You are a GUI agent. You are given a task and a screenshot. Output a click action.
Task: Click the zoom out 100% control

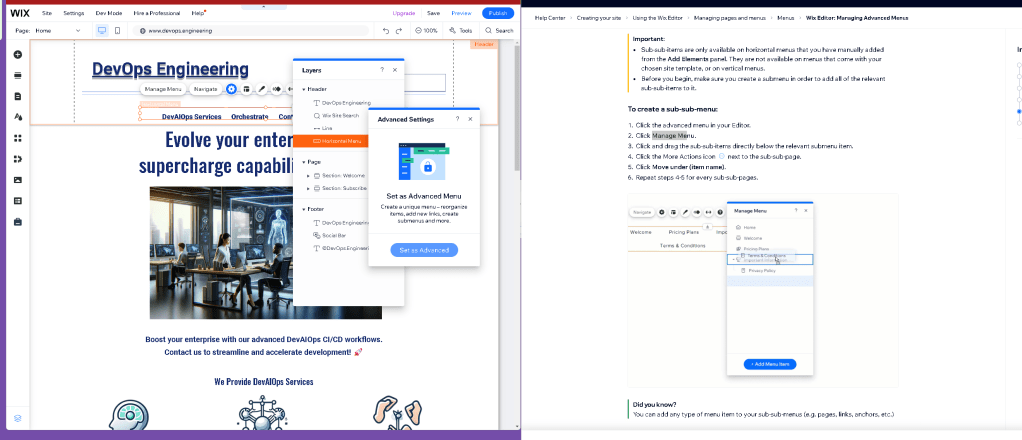coord(426,31)
